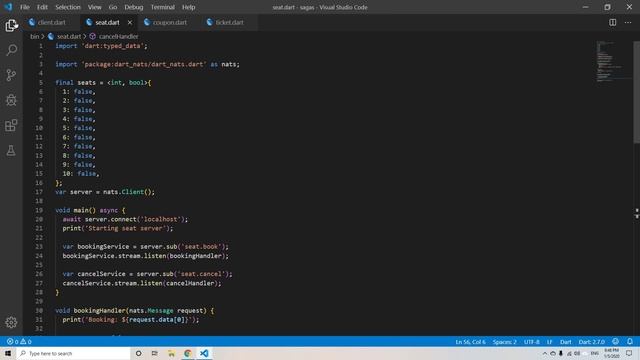Open the Test flask view
Viewport: 640px width, 360px height.
(11, 150)
